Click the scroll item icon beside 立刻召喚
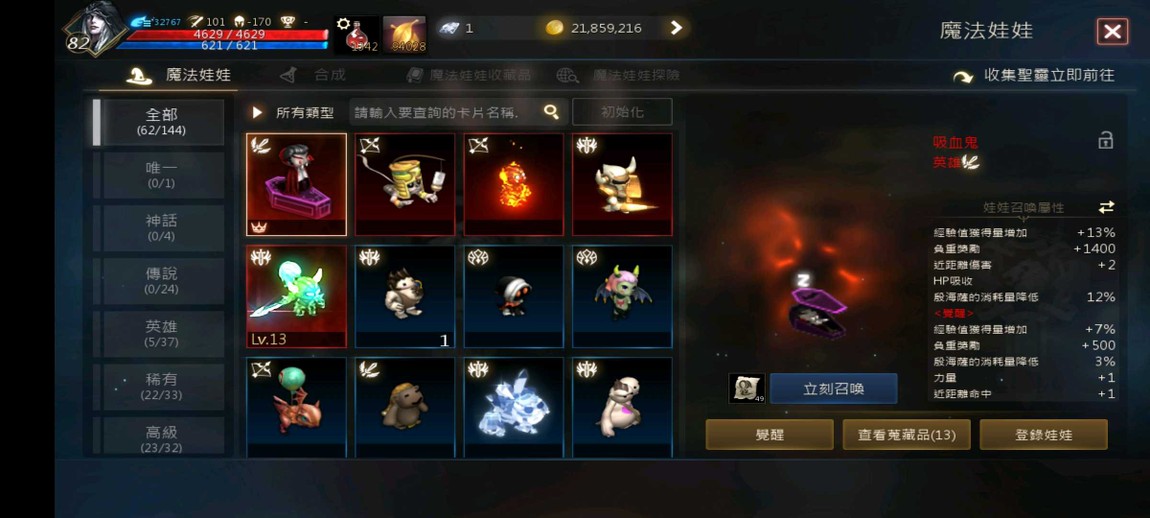This screenshot has height=518, width=1150. pos(747,388)
